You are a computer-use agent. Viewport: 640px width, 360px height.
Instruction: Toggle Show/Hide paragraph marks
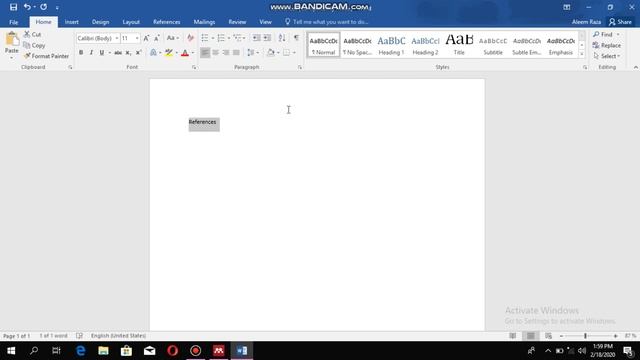297,38
